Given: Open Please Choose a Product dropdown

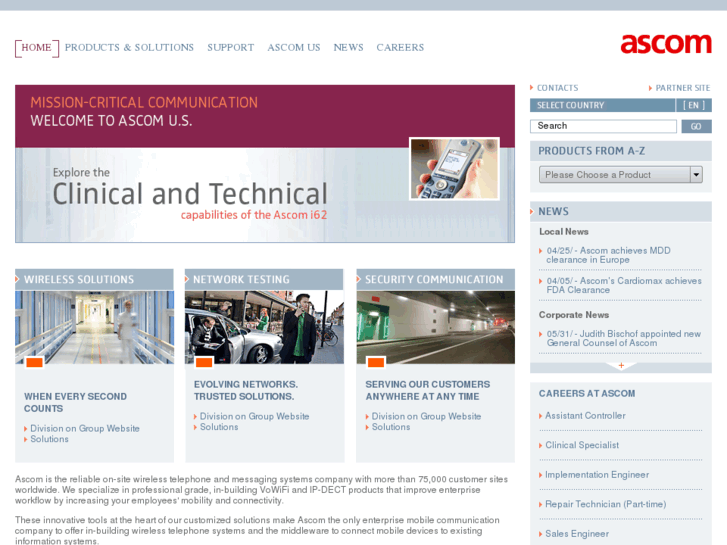Looking at the screenshot, I should coord(621,175).
